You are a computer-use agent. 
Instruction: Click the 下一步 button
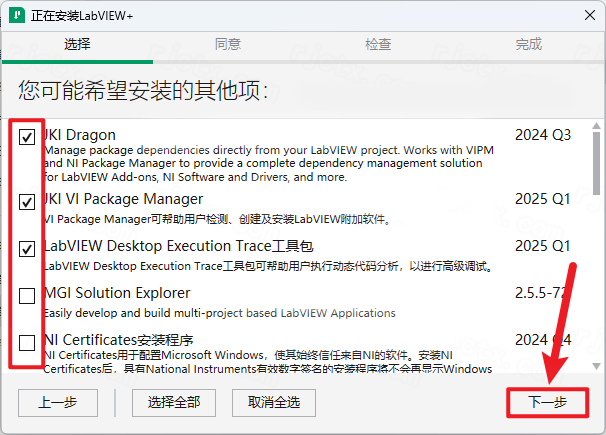click(547, 403)
